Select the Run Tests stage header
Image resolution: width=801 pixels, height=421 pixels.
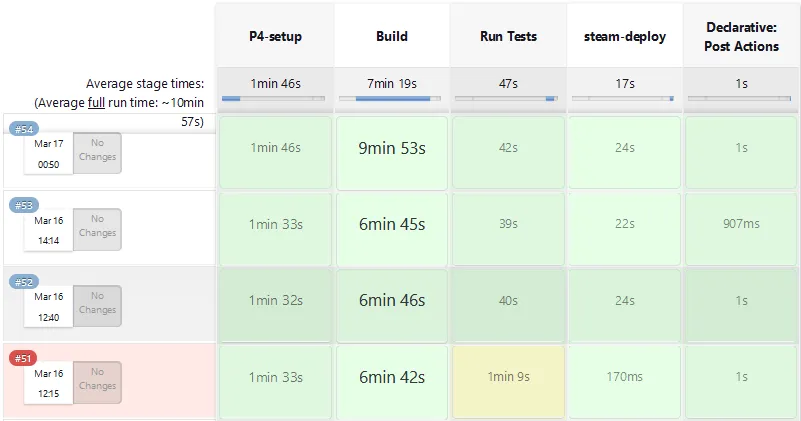tap(508, 37)
